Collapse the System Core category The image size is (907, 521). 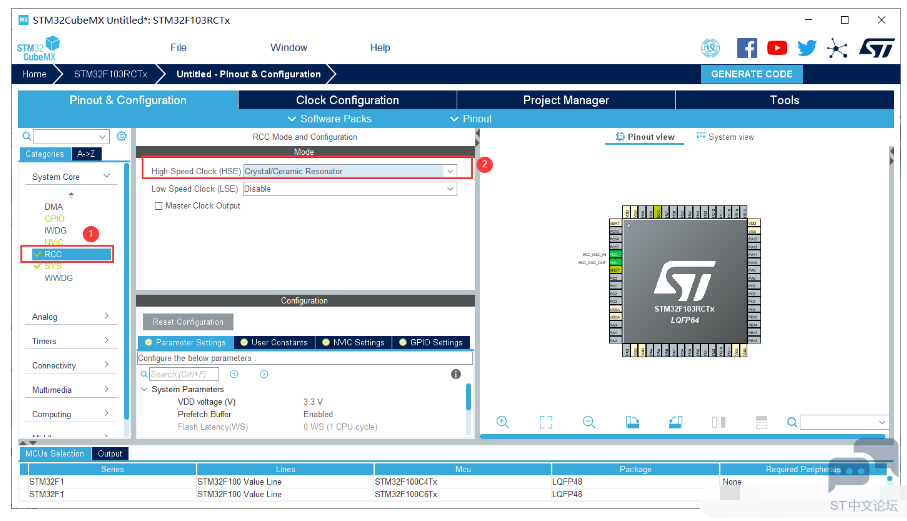coord(107,176)
